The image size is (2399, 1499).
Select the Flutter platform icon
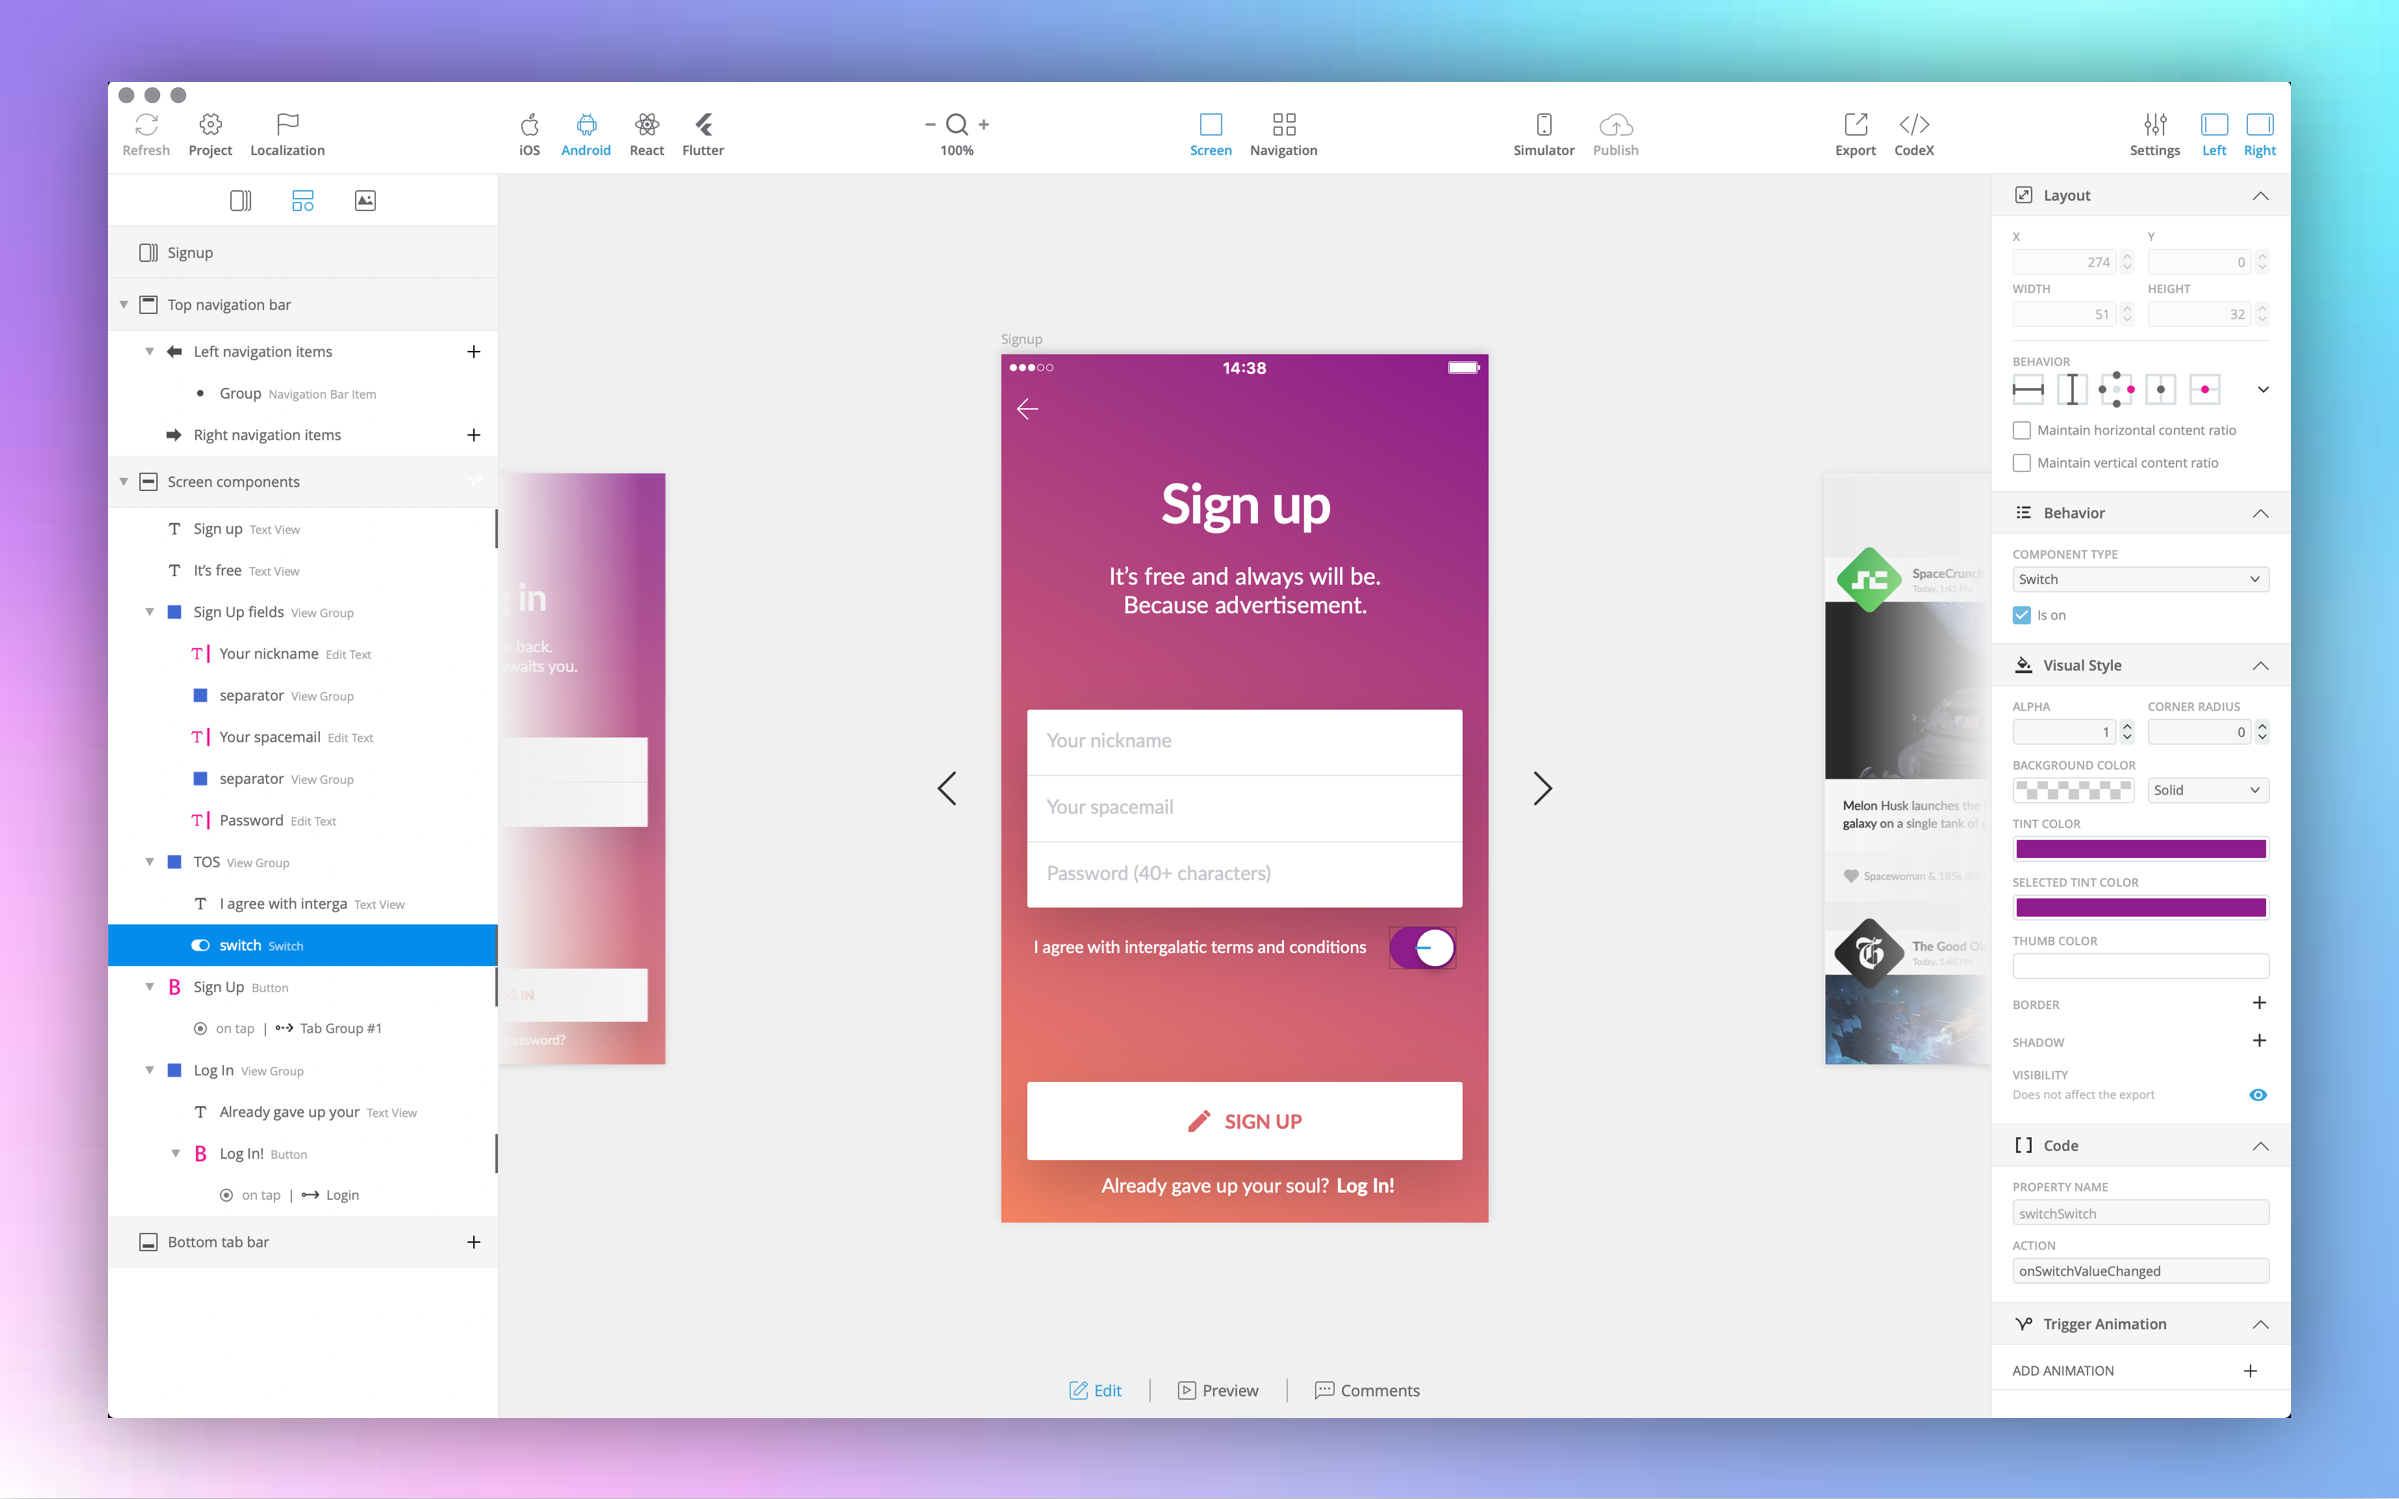coord(703,125)
